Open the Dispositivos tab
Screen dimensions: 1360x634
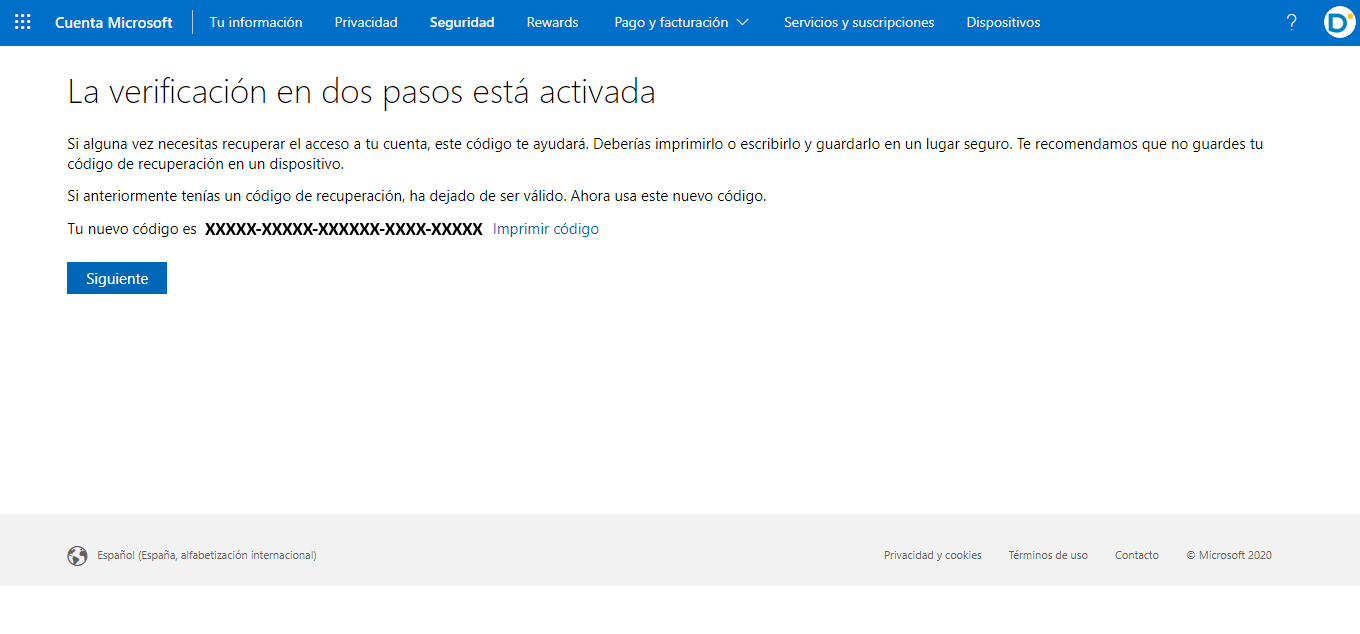pos(1003,22)
